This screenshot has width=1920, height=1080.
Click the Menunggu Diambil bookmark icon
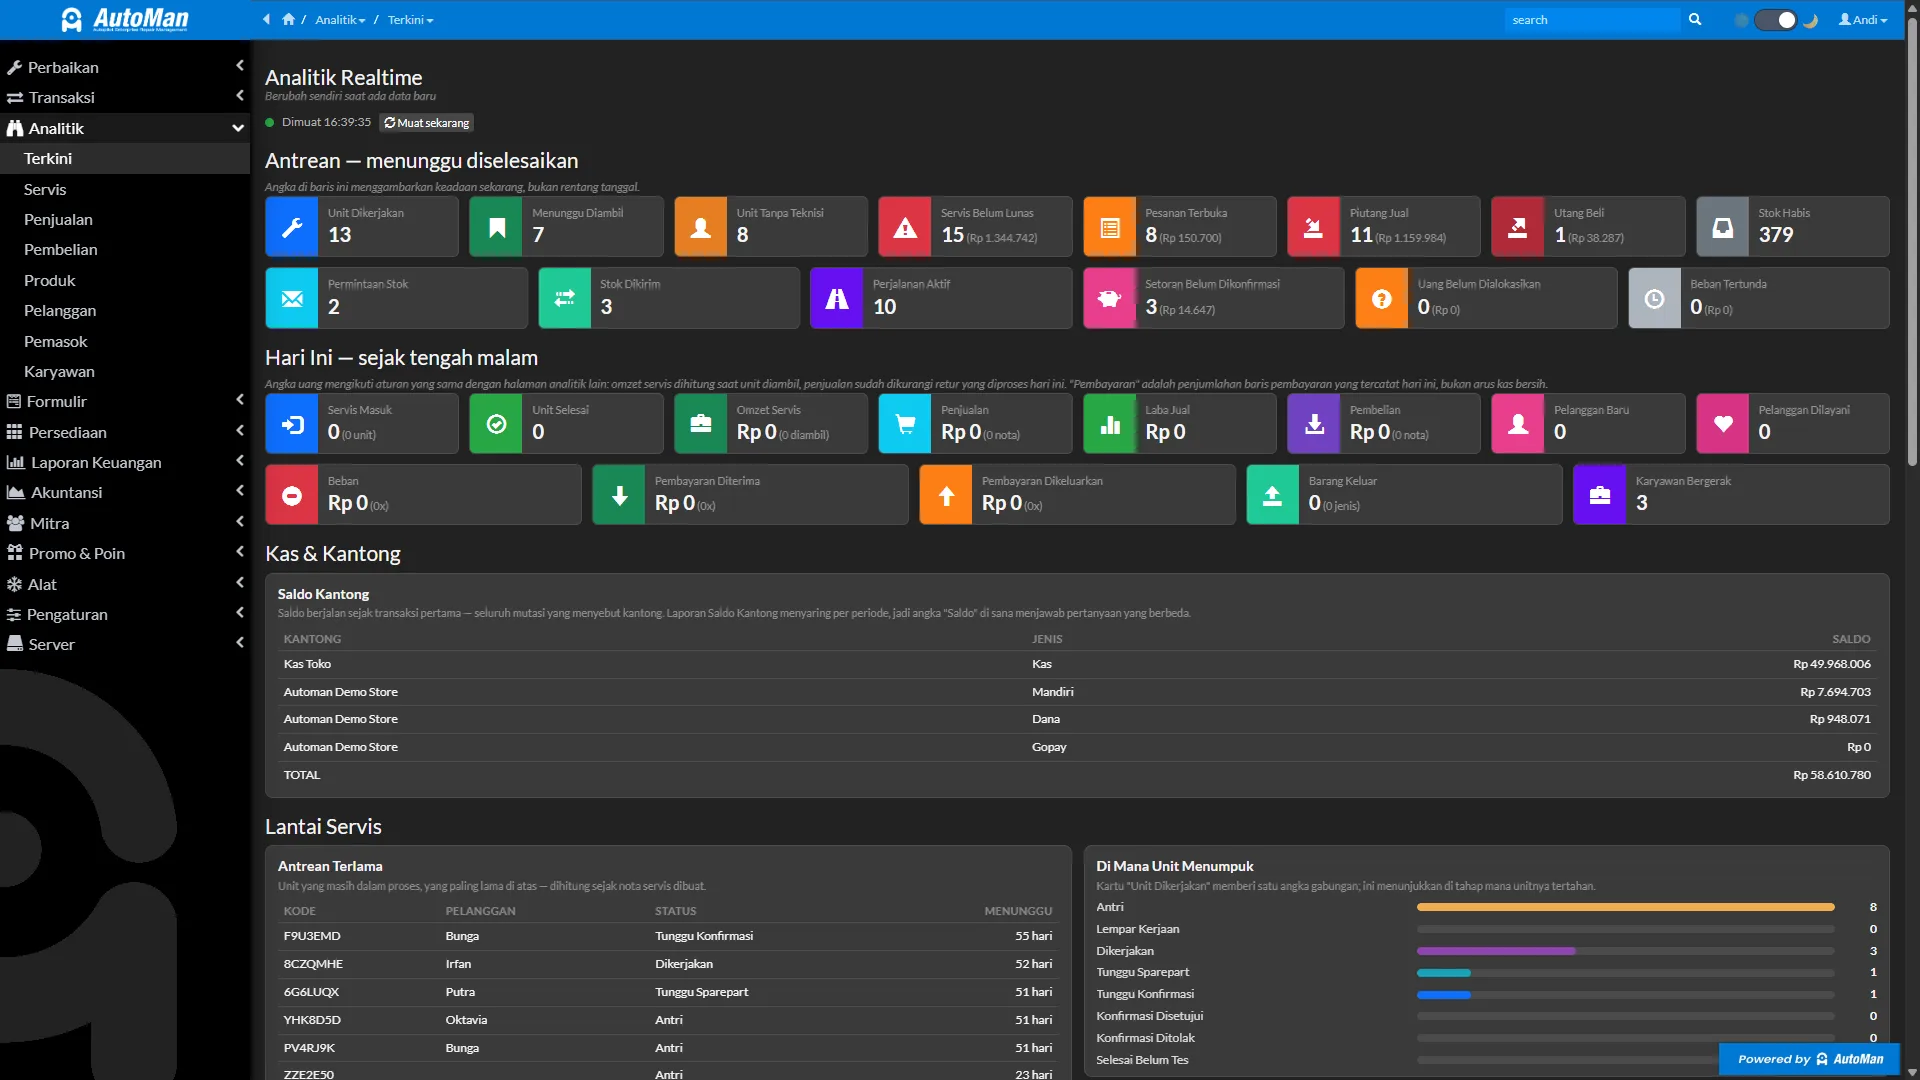[496, 227]
